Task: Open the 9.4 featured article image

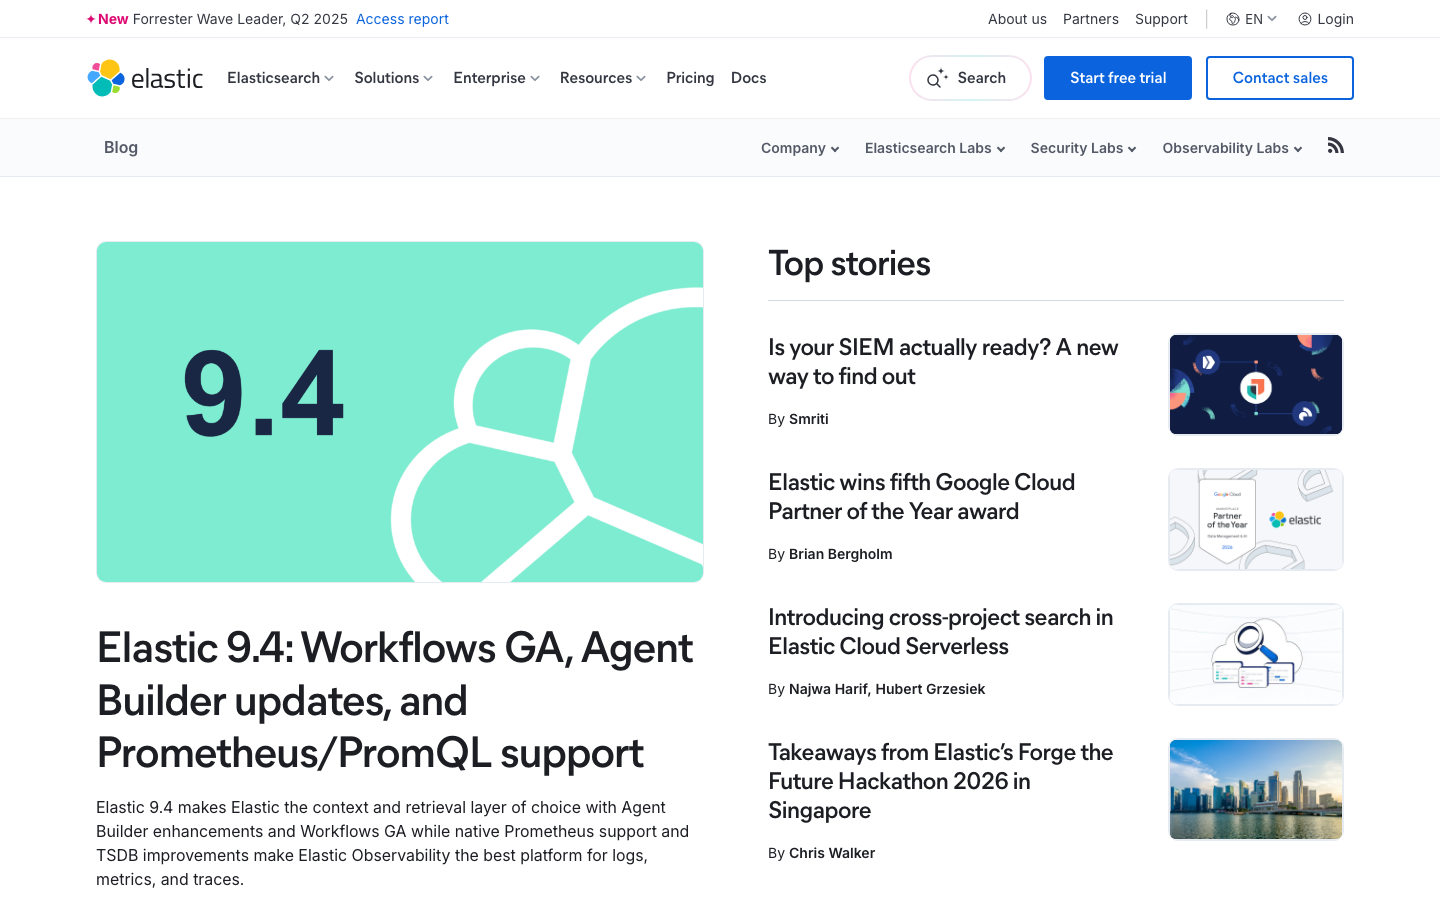Action: [400, 412]
